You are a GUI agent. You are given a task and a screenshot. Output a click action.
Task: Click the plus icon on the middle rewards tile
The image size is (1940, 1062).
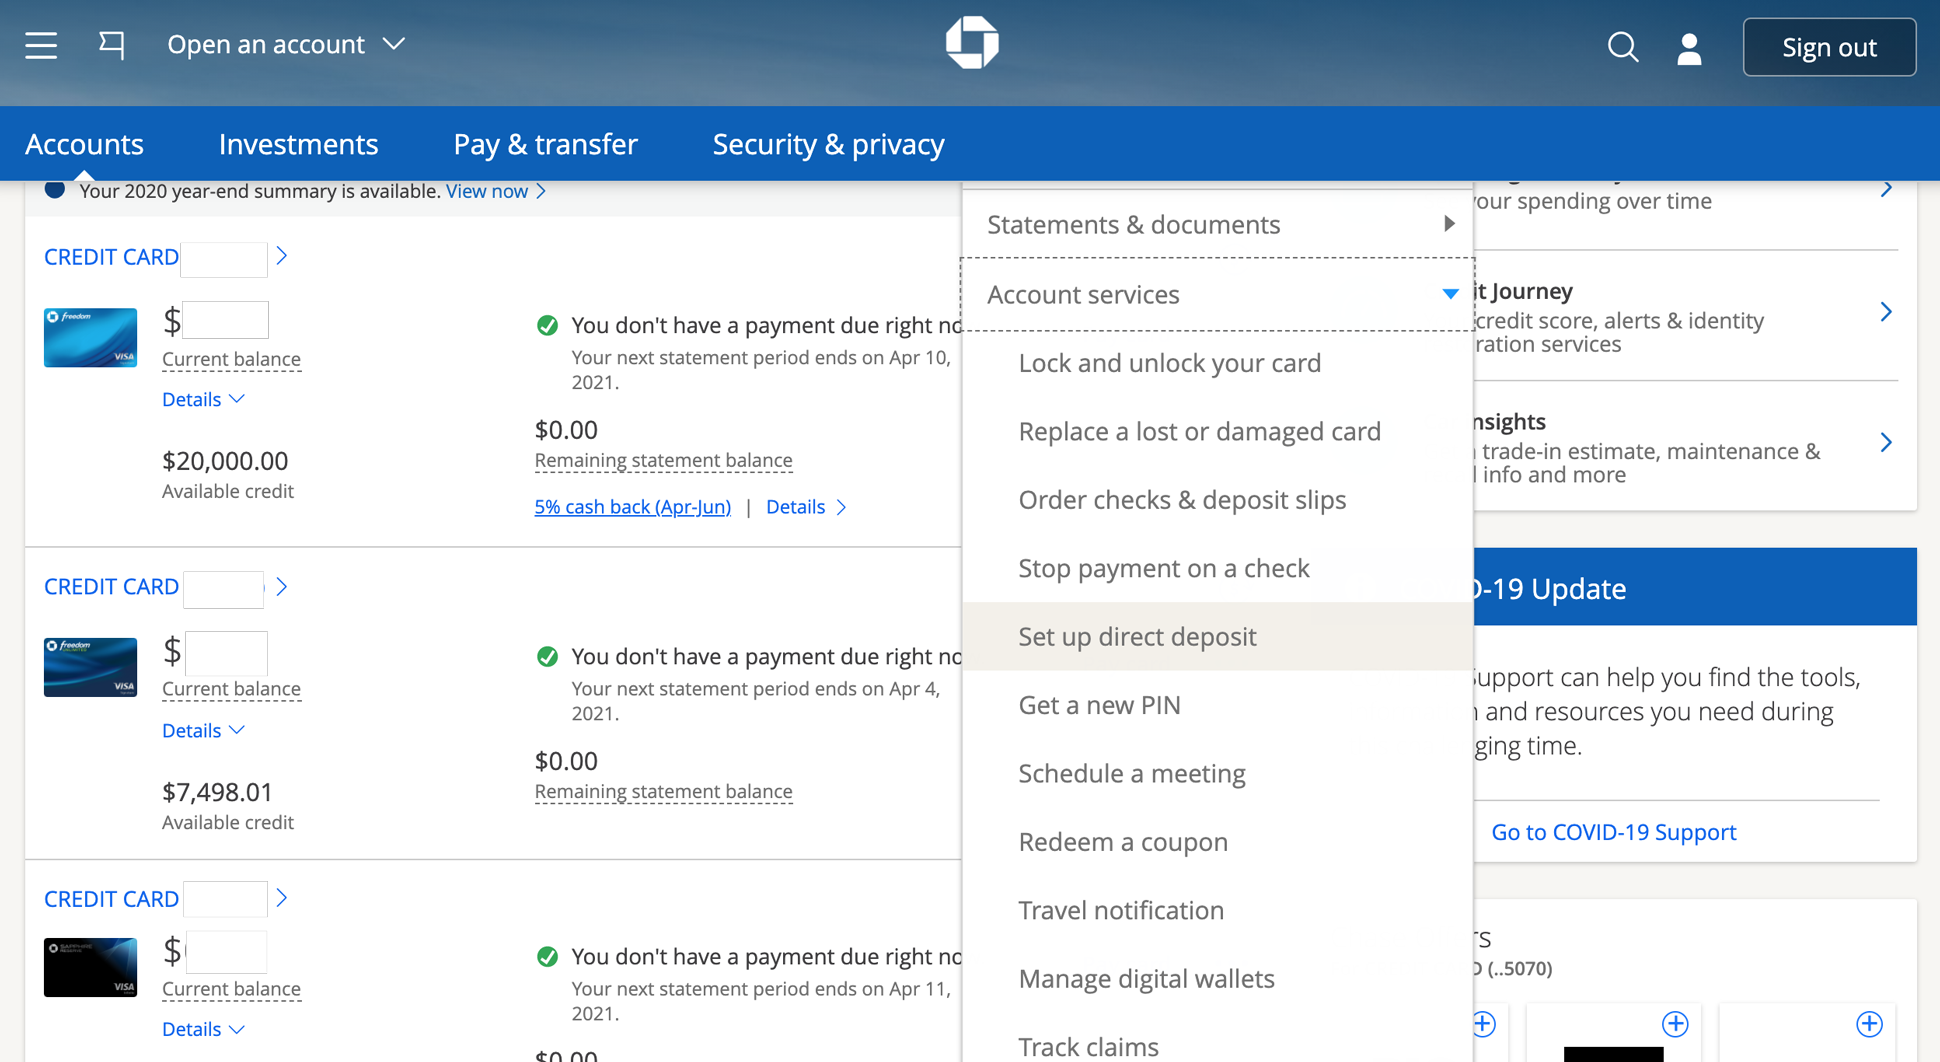(1675, 1023)
